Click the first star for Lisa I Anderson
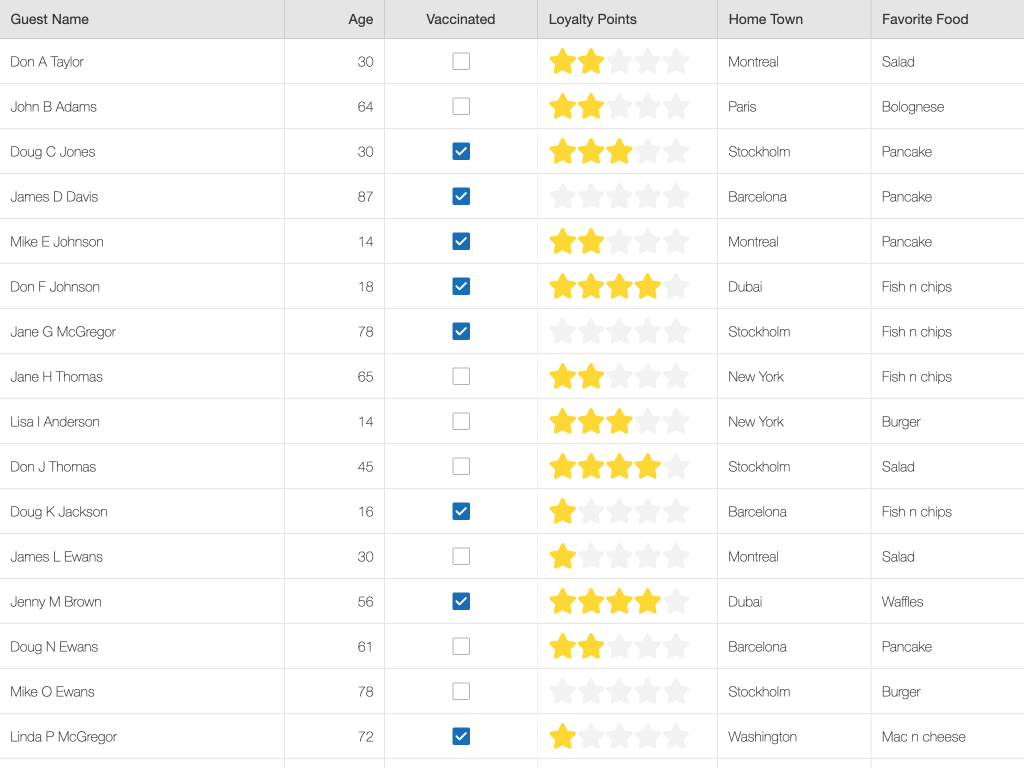Image resolution: width=1024 pixels, height=768 pixels. pos(563,422)
